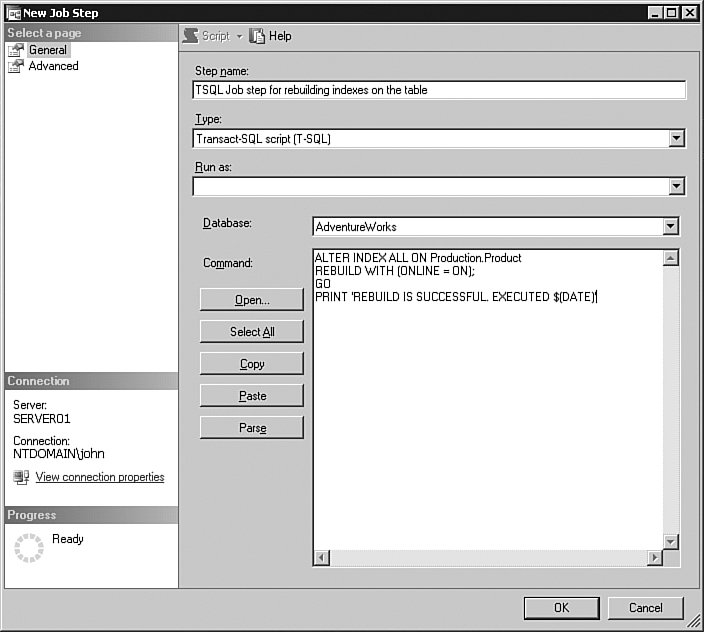704x632 pixels.
Task: Parse the T-SQL command
Action: (x=252, y=428)
